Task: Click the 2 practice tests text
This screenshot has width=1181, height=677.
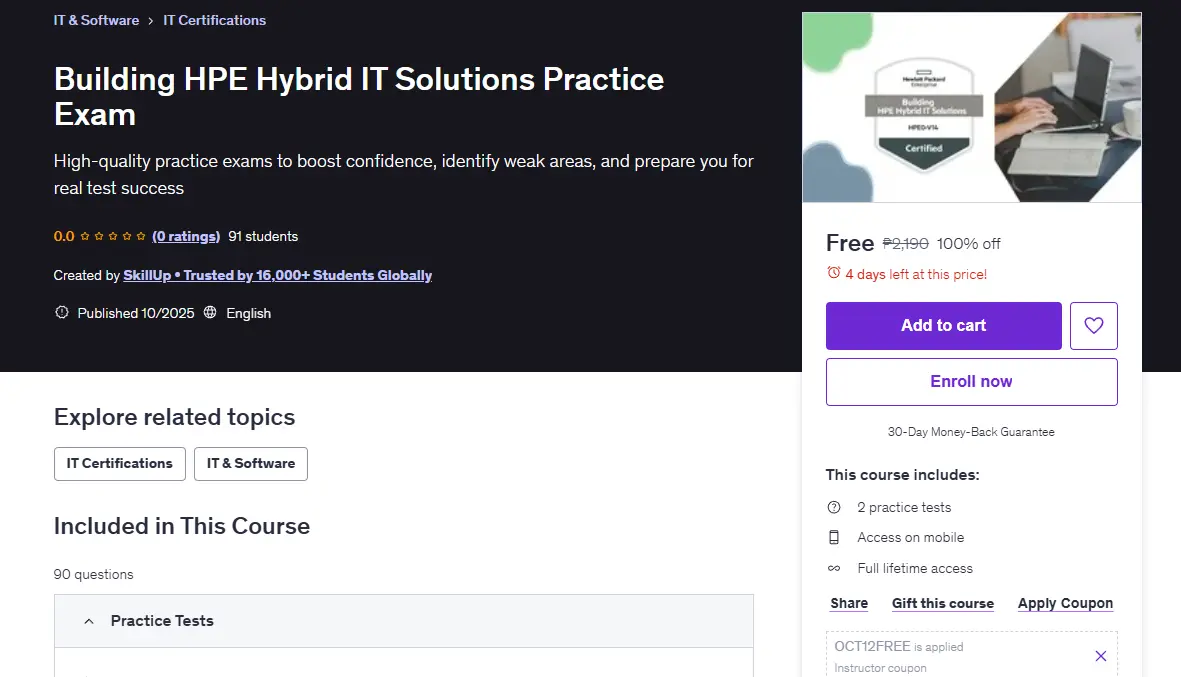Action: pyautogui.click(x=904, y=508)
